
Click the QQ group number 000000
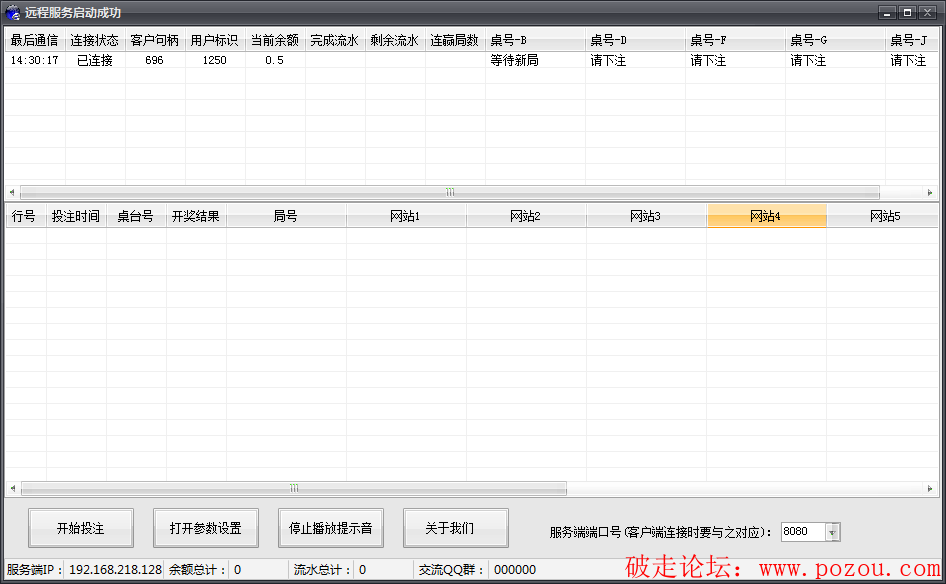515,570
